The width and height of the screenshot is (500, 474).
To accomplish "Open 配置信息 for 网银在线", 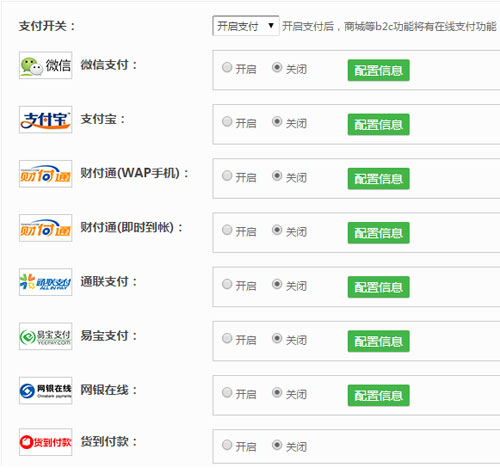I will click(378, 396).
